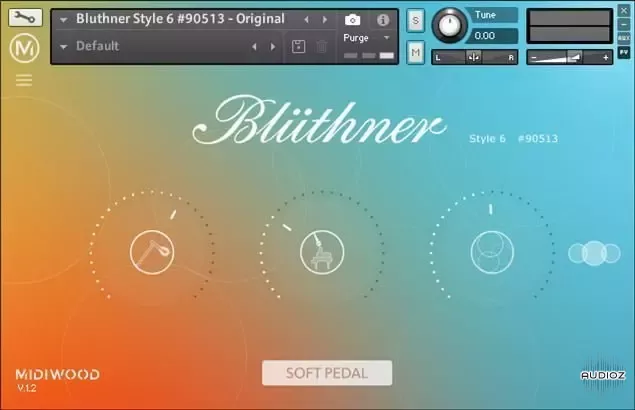Click the microphone dial's outer ring indicator
Image resolution: width=635 pixels, height=410 pixels.
287,228
